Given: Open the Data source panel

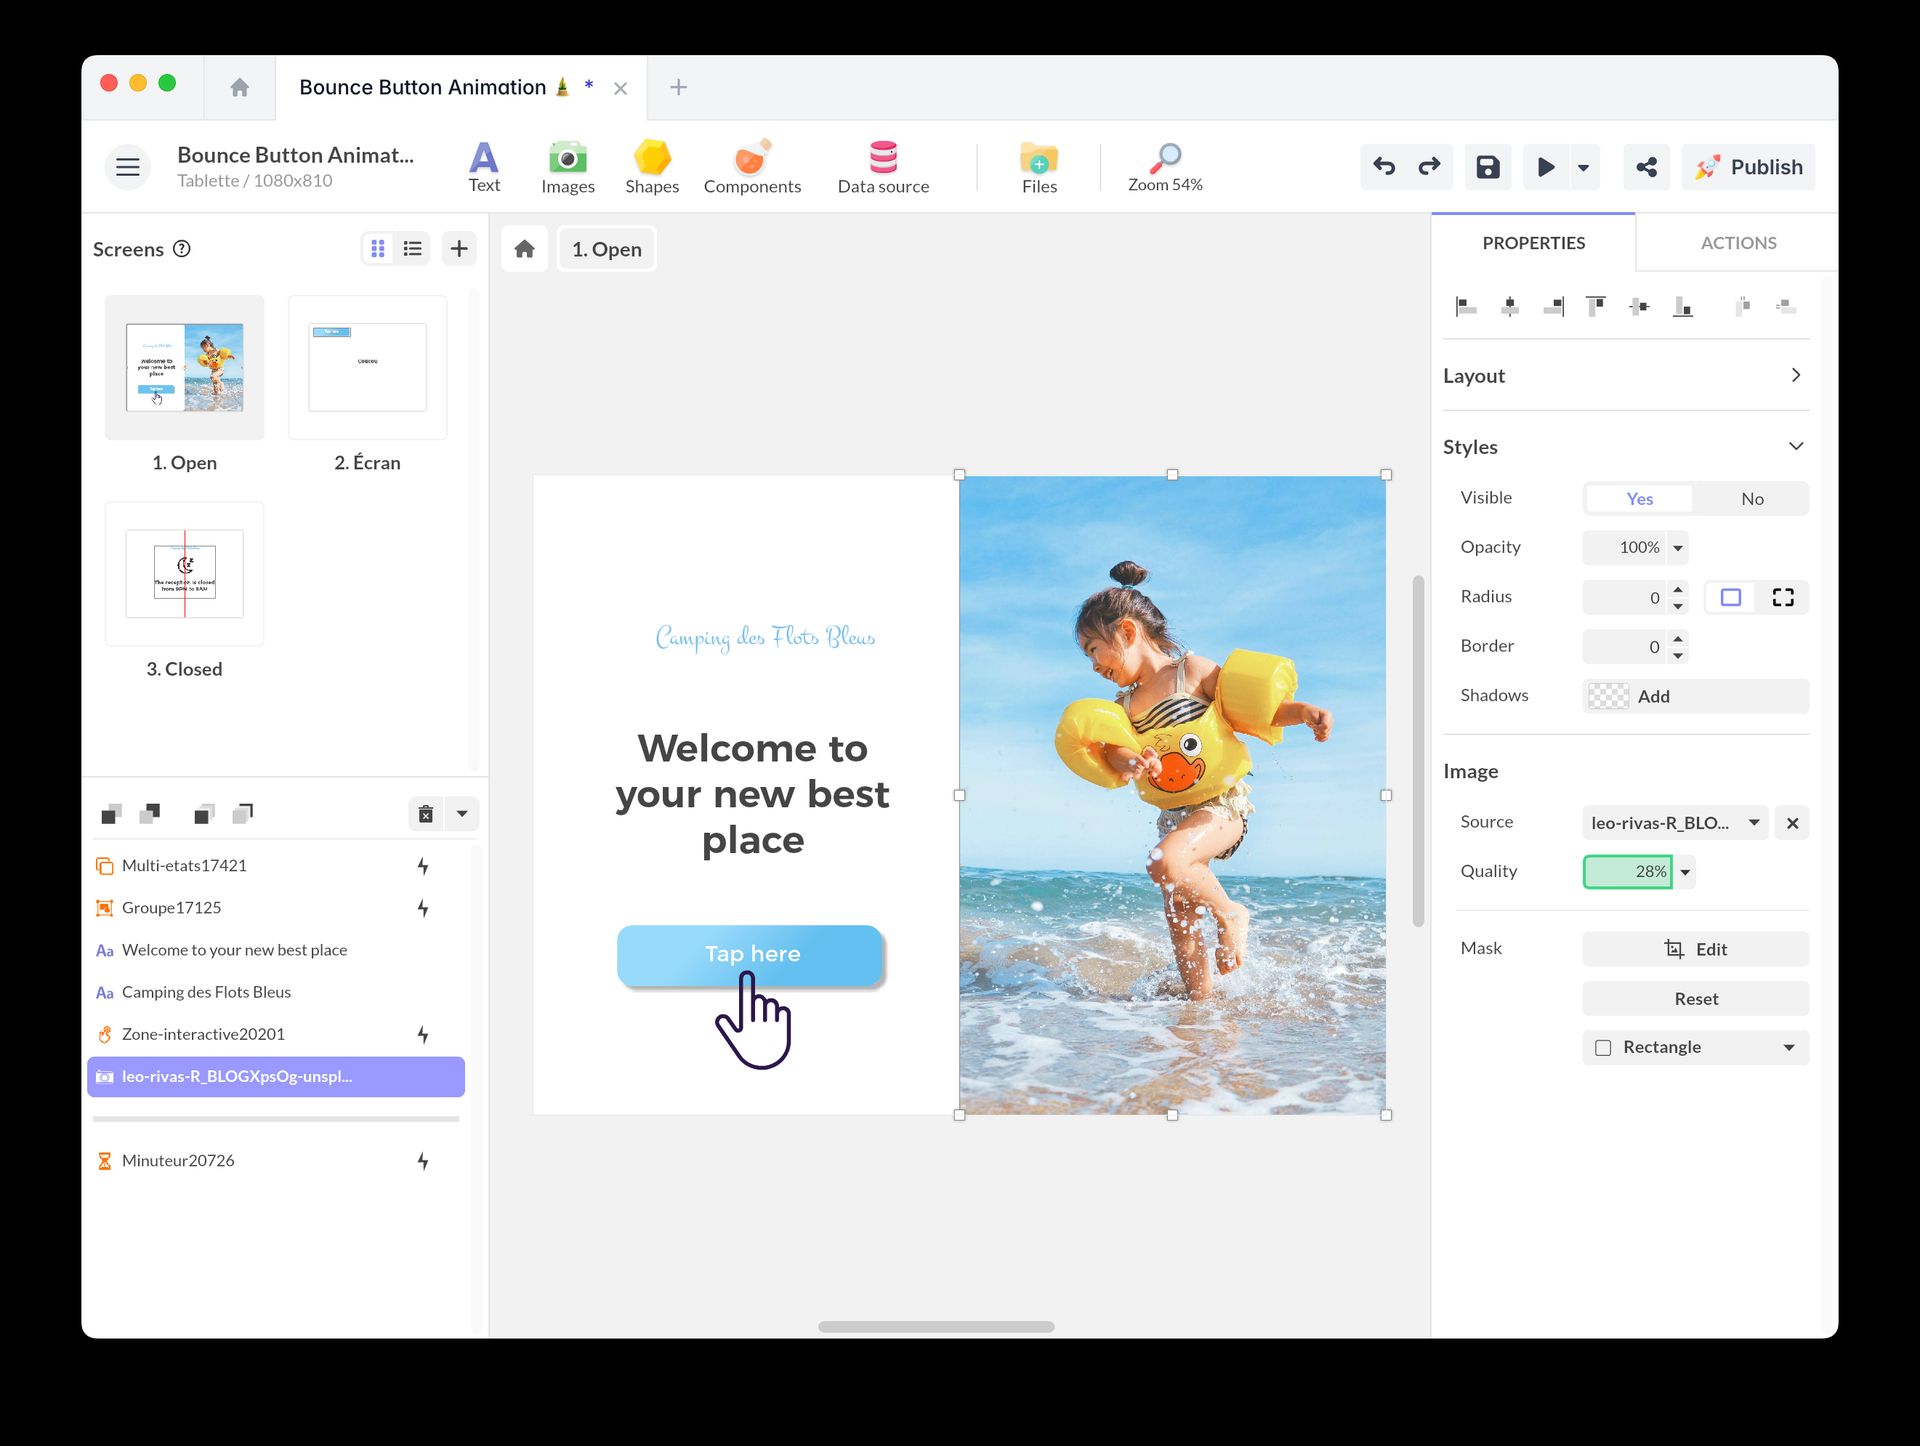Looking at the screenshot, I should click(883, 166).
